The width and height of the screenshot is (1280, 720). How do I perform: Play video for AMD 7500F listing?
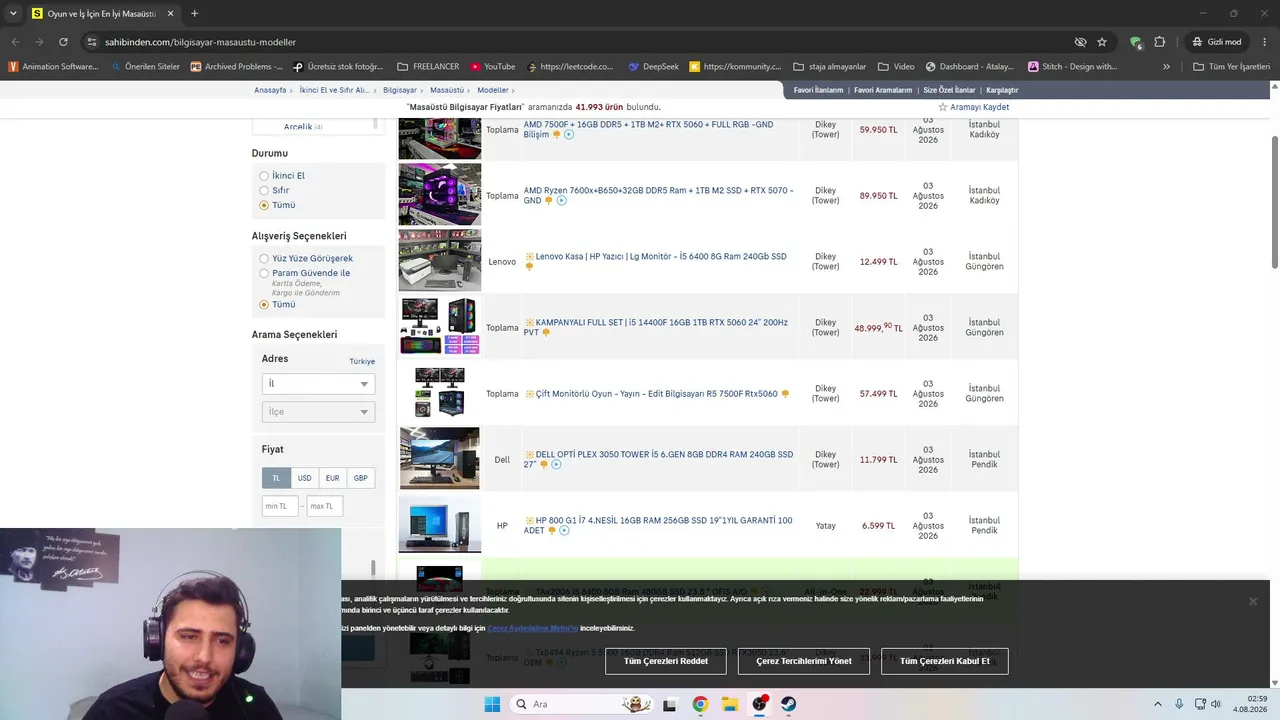click(569, 135)
